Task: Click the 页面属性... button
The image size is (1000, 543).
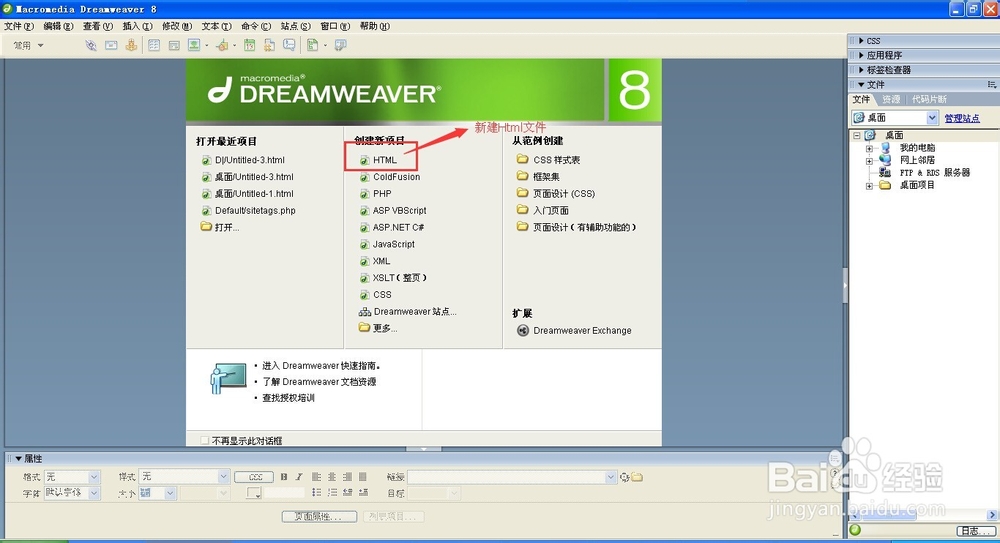Action: pyautogui.click(x=320, y=516)
